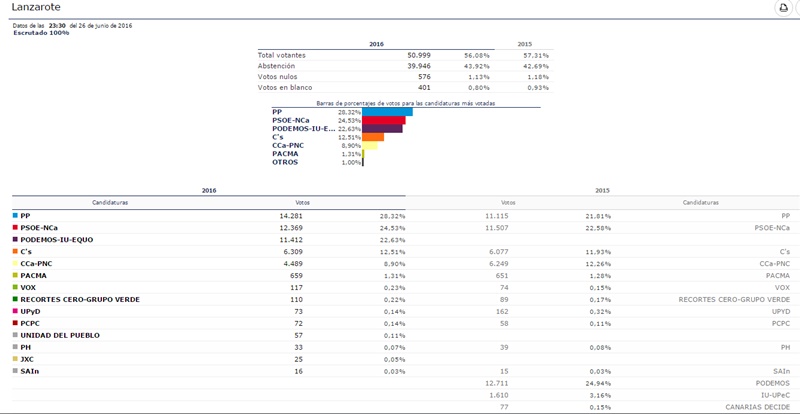The width and height of the screenshot is (800, 414).
Task: Click the orange C's color square in table
Action: point(15,251)
